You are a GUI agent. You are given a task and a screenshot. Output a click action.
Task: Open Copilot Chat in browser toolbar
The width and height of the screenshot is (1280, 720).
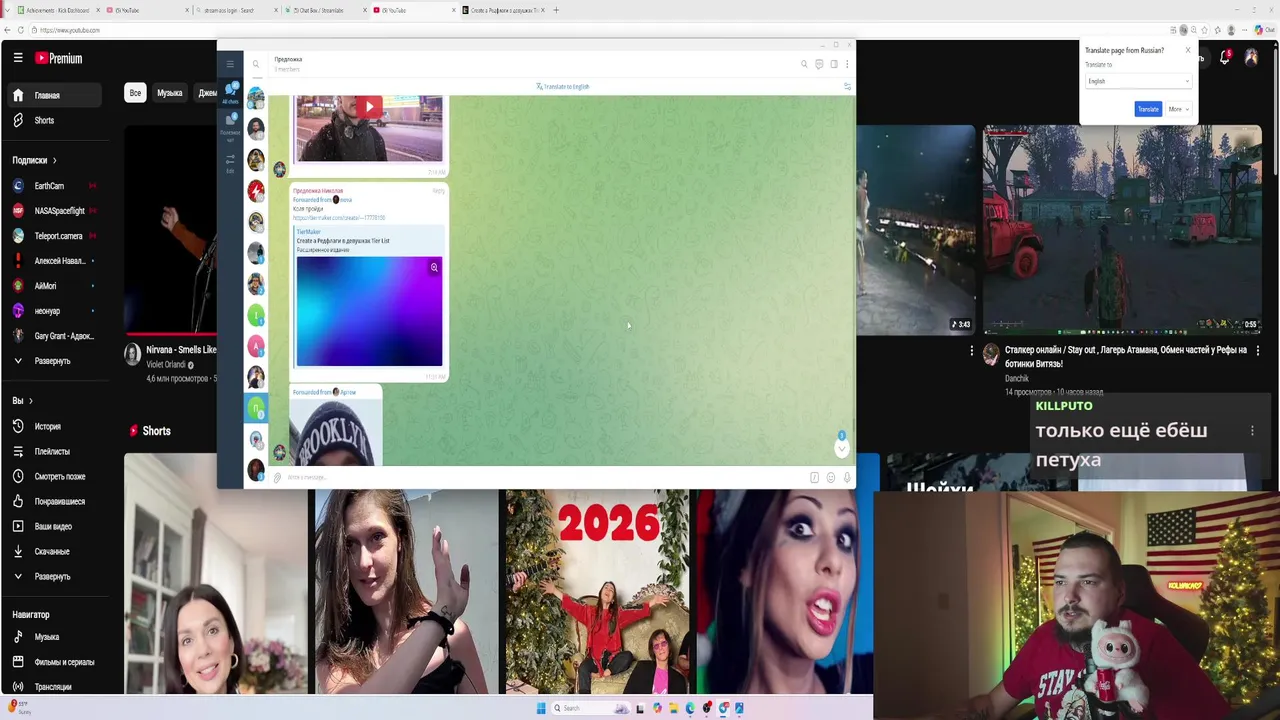[1263, 30]
